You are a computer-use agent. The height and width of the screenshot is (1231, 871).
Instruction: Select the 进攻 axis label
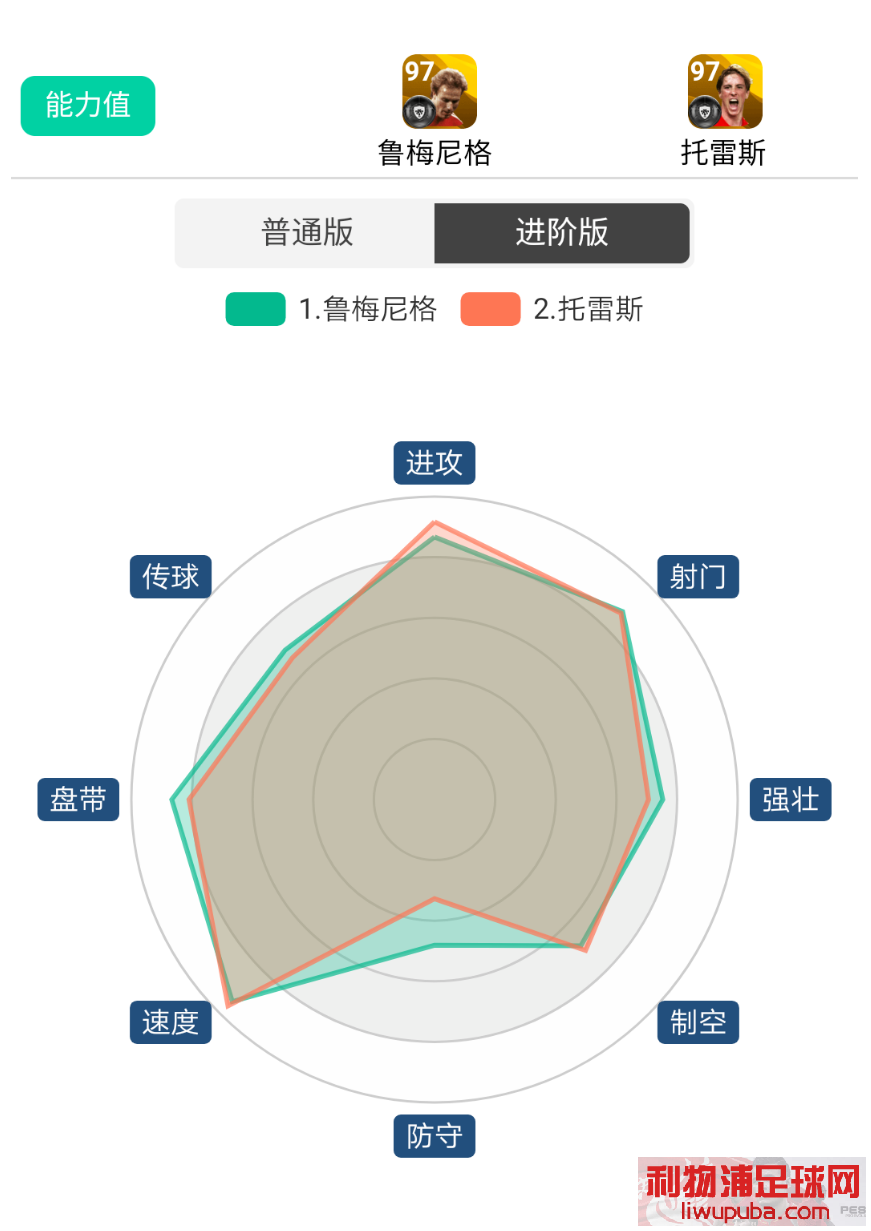[434, 463]
